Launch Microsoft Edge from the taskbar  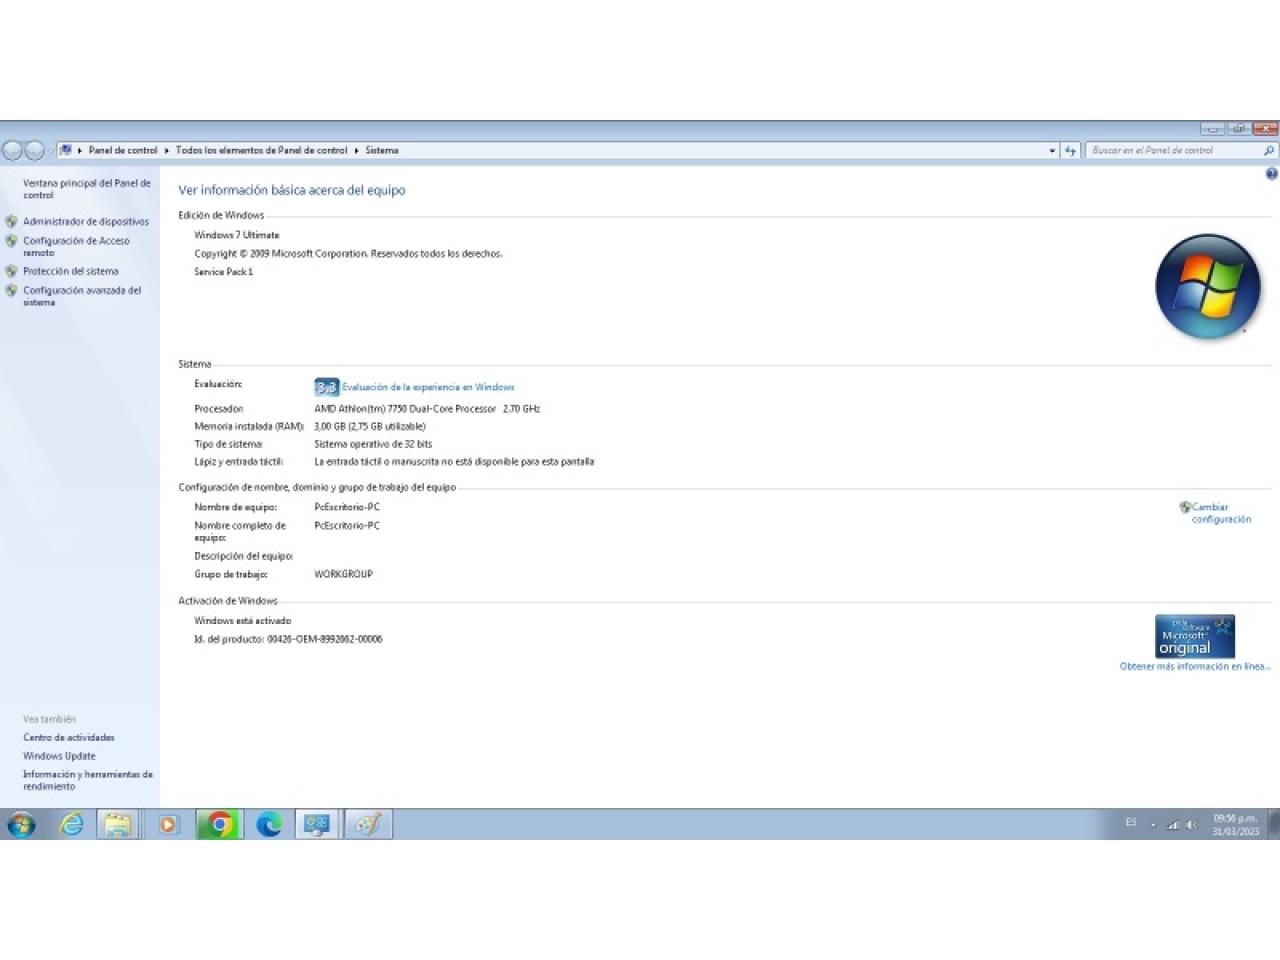[x=269, y=824]
